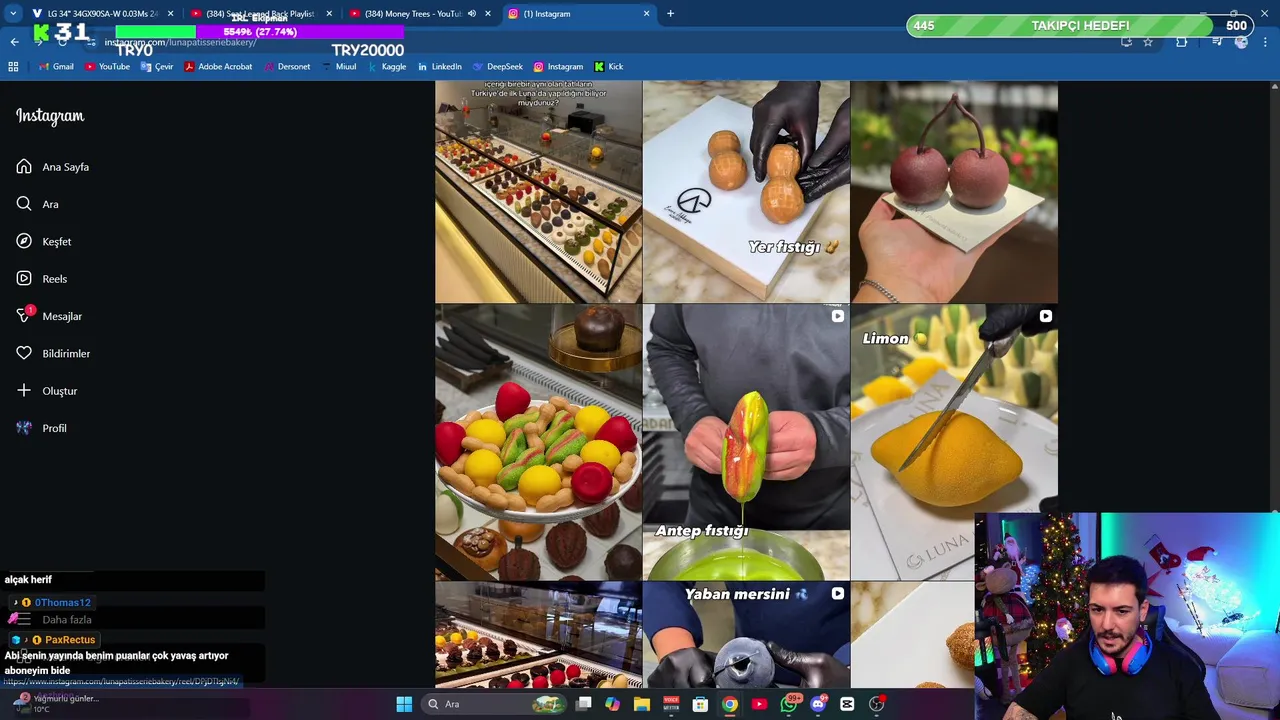Open DeepSeek bookmark

498,67
